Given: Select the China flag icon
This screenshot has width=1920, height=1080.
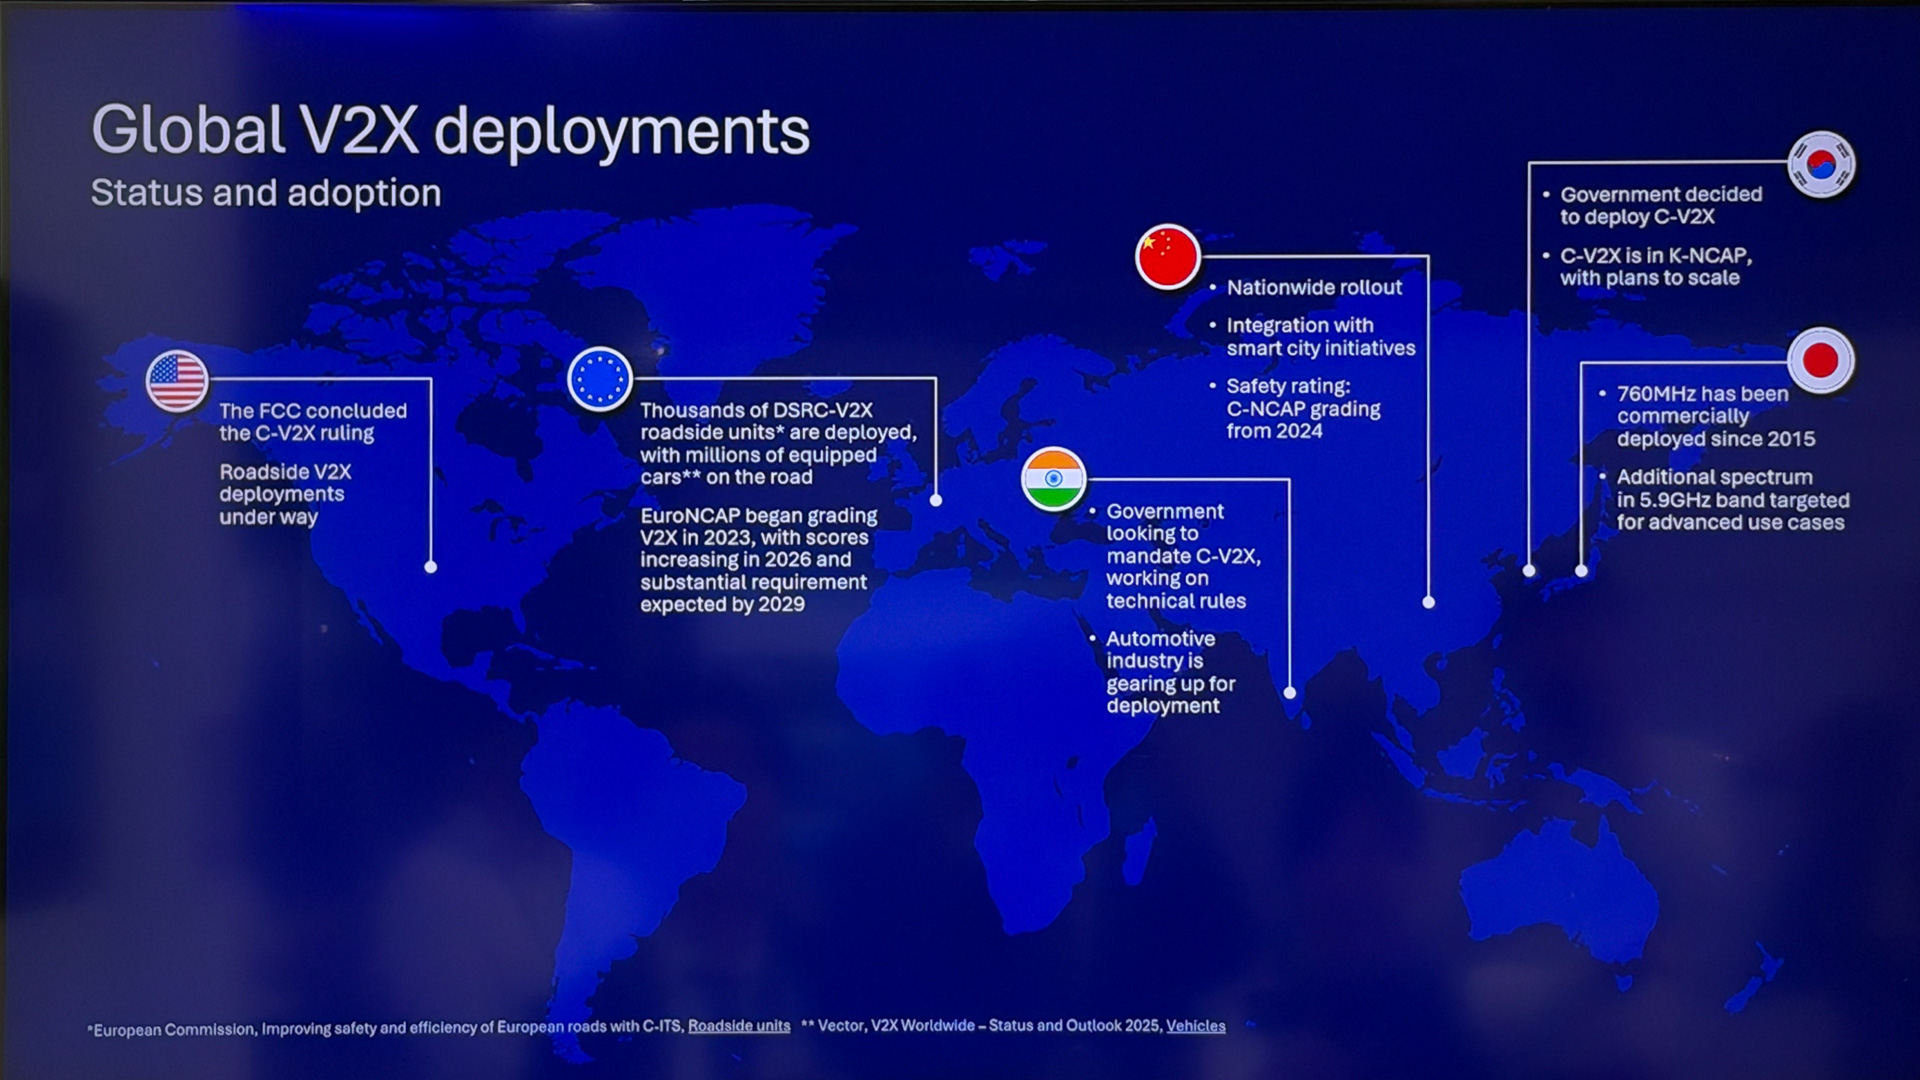Looking at the screenshot, I should point(1168,257).
